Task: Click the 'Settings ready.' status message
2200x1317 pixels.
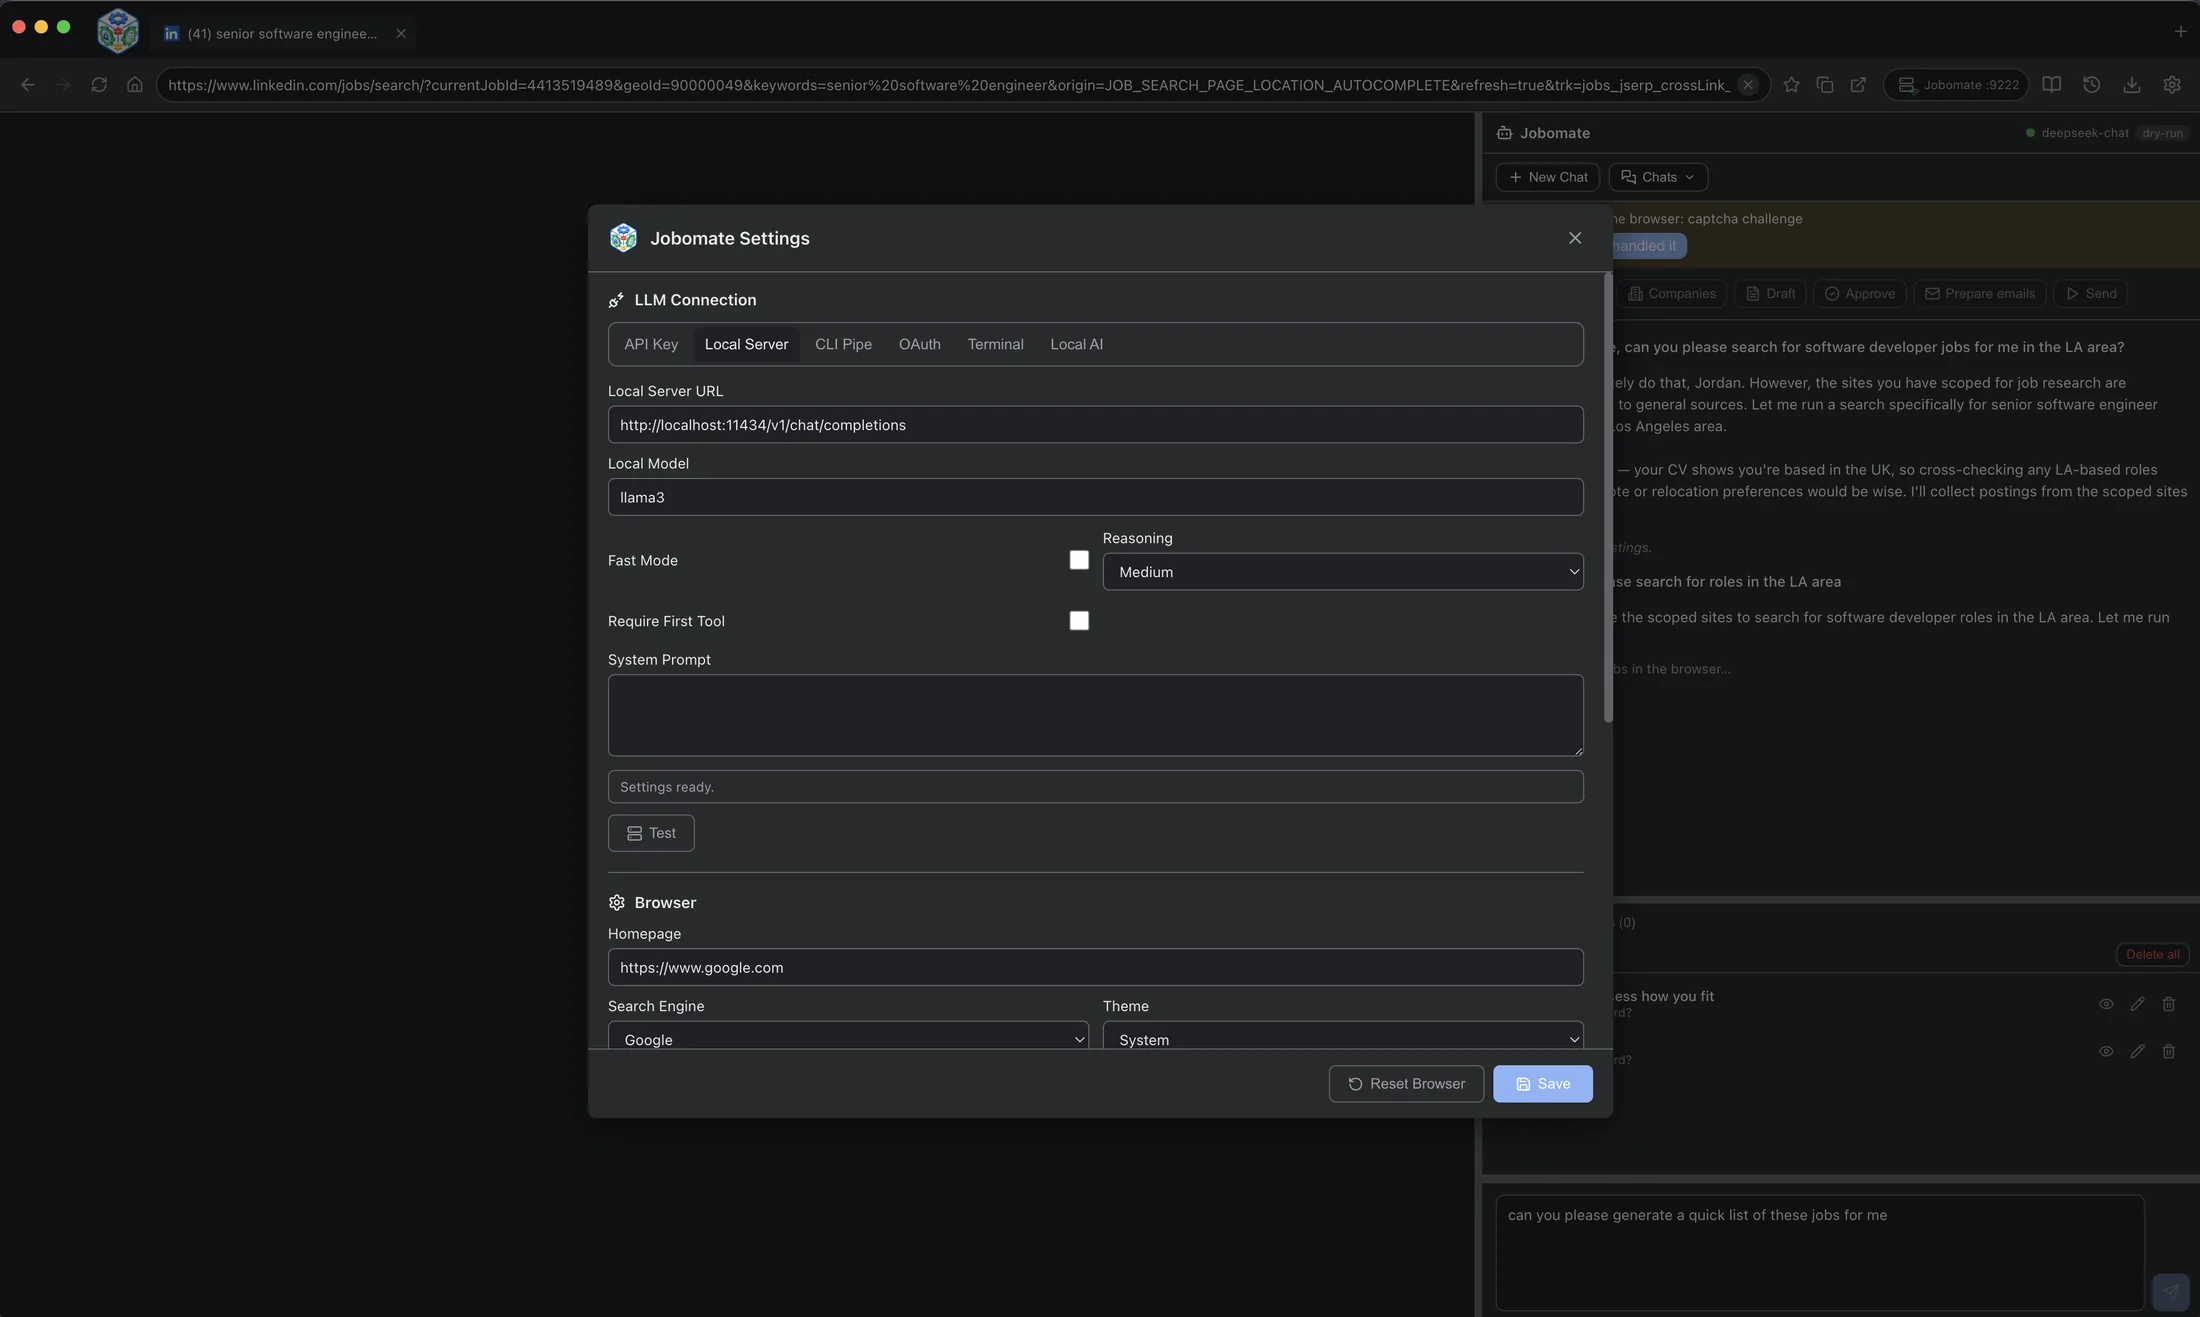Action: pyautogui.click(x=1095, y=787)
